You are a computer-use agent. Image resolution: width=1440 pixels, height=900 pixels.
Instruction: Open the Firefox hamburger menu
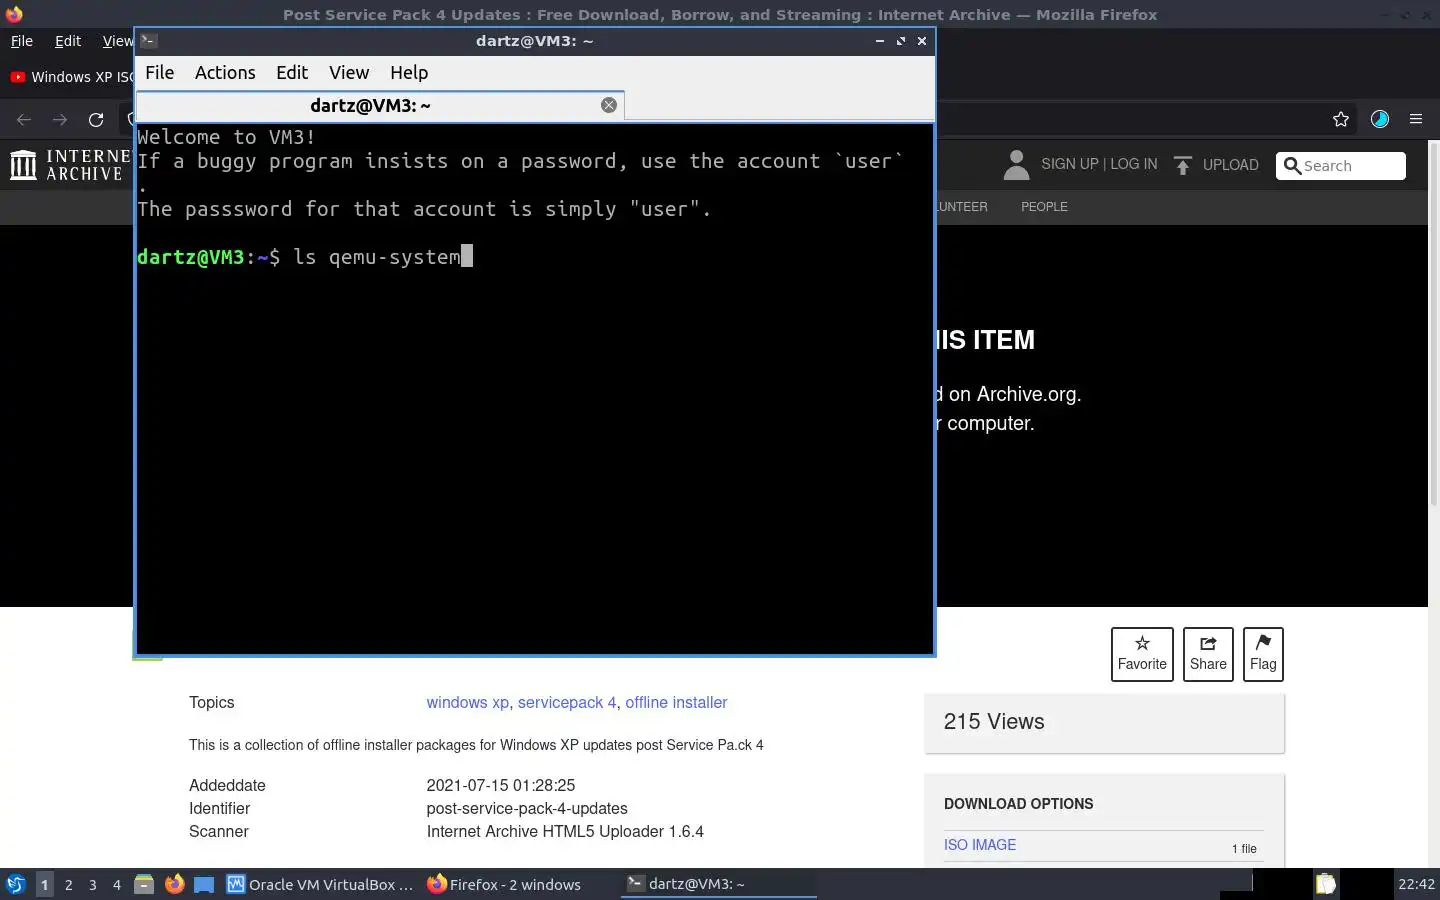tap(1416, 119)
